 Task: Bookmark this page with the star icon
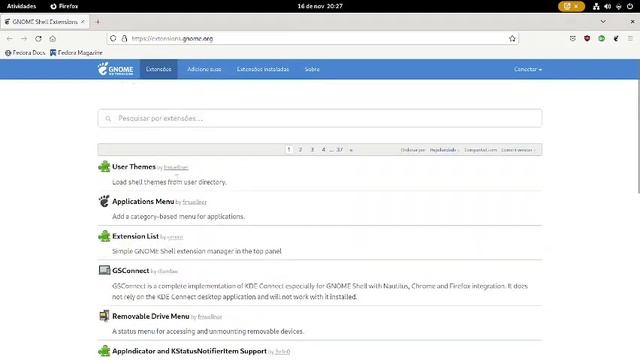coord(512,38)
